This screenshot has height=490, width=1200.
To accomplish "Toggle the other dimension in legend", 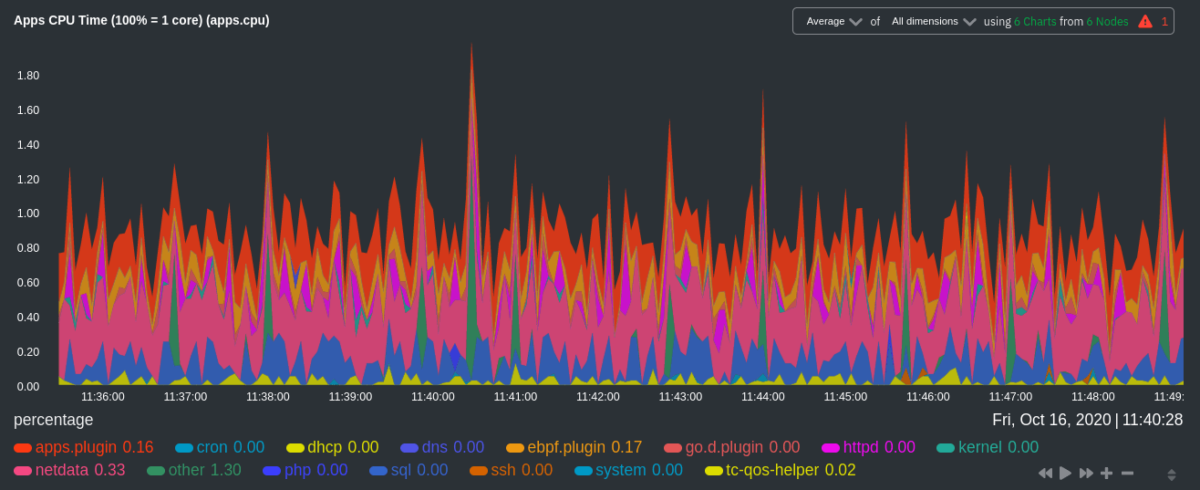I will click(x=186, y=470).
